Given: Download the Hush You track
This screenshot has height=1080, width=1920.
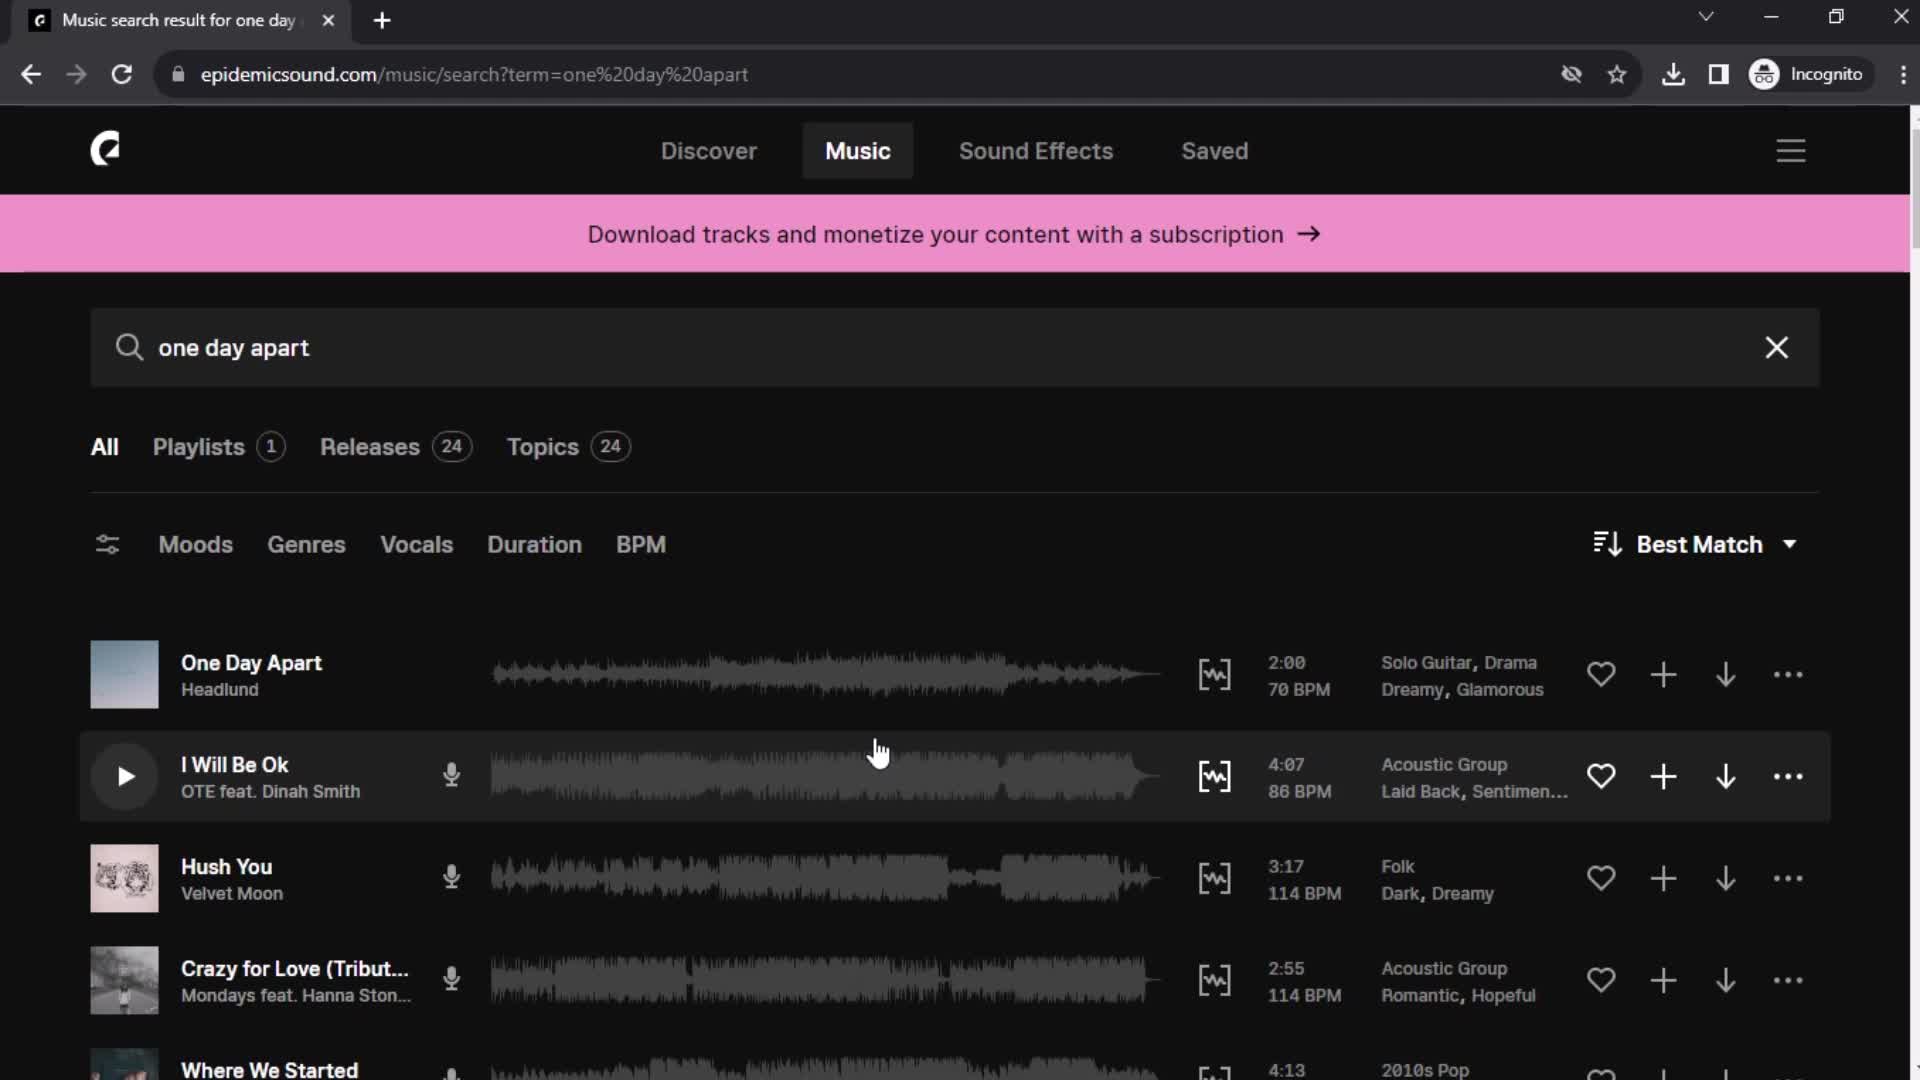Looking at the screenshot, I should pos(1725,879).
